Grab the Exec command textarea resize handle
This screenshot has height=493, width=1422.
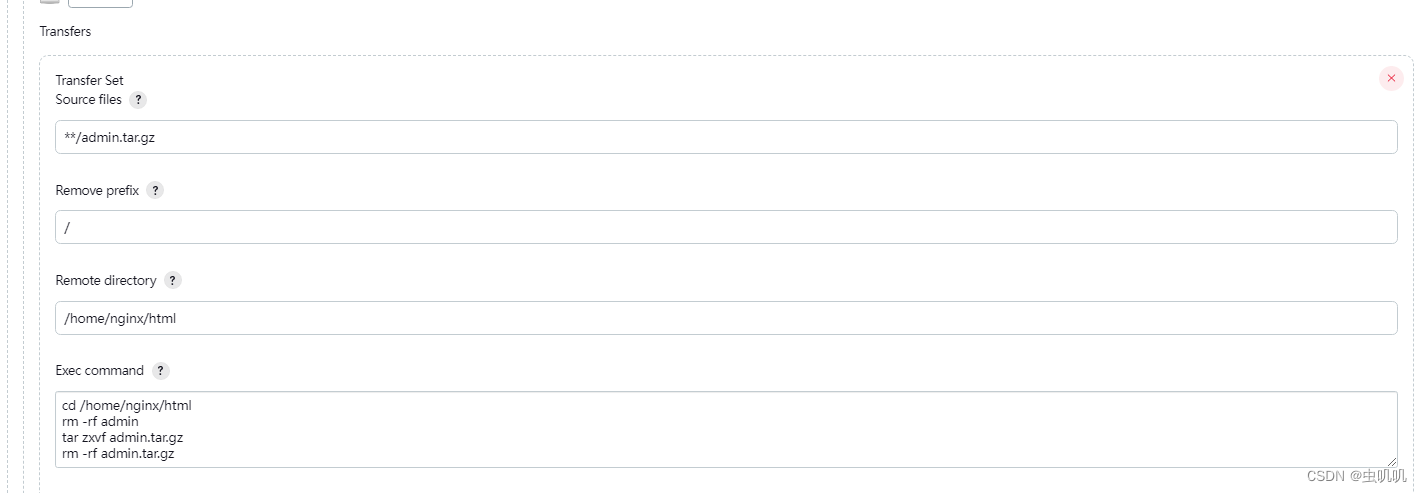click(1391, 461)
